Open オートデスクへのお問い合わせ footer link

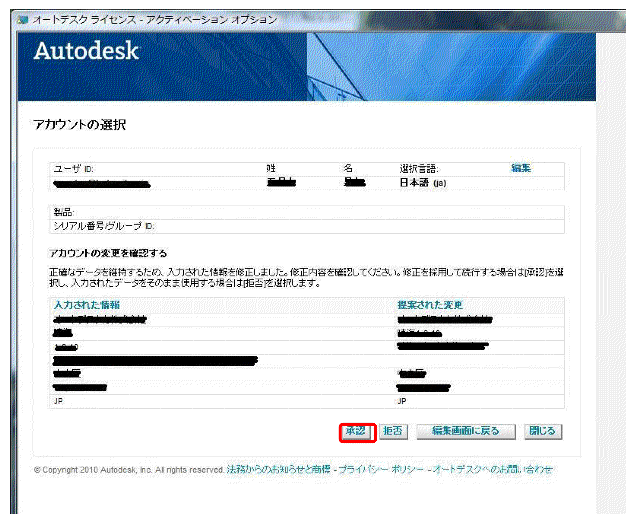pos(493,470)
